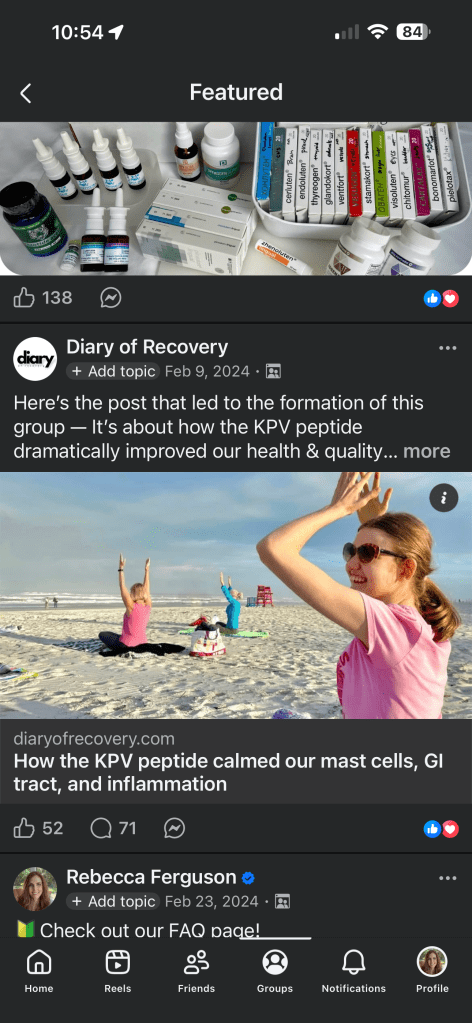Add topic to Diary of Recovery post
The width and height of the screenshot is (472, 1023).
coord(113,371)
